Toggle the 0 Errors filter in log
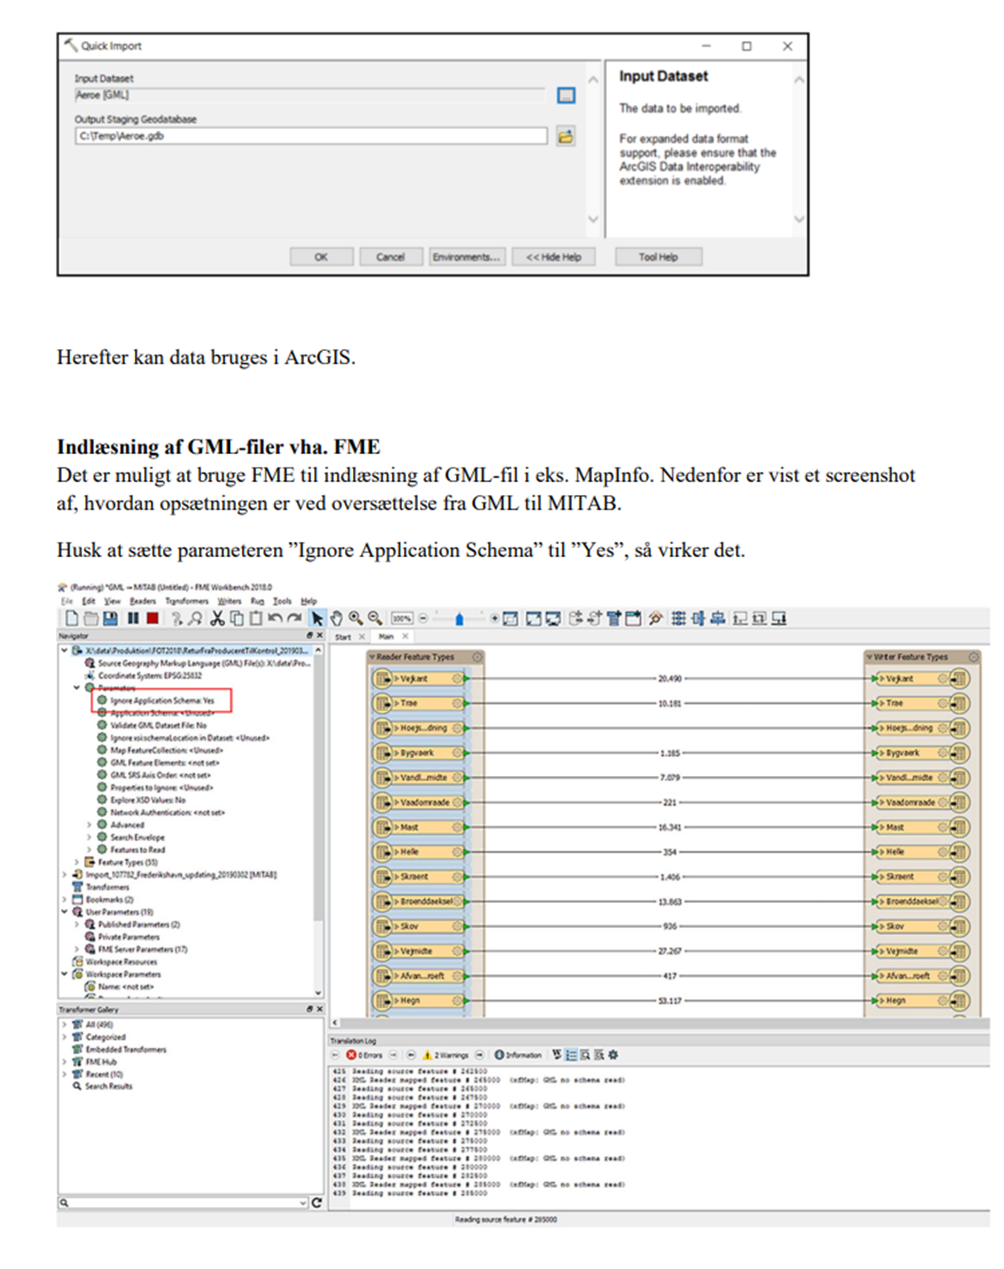The image size is (1004, 1269). pyautogui.click(x=365, y=1055)
